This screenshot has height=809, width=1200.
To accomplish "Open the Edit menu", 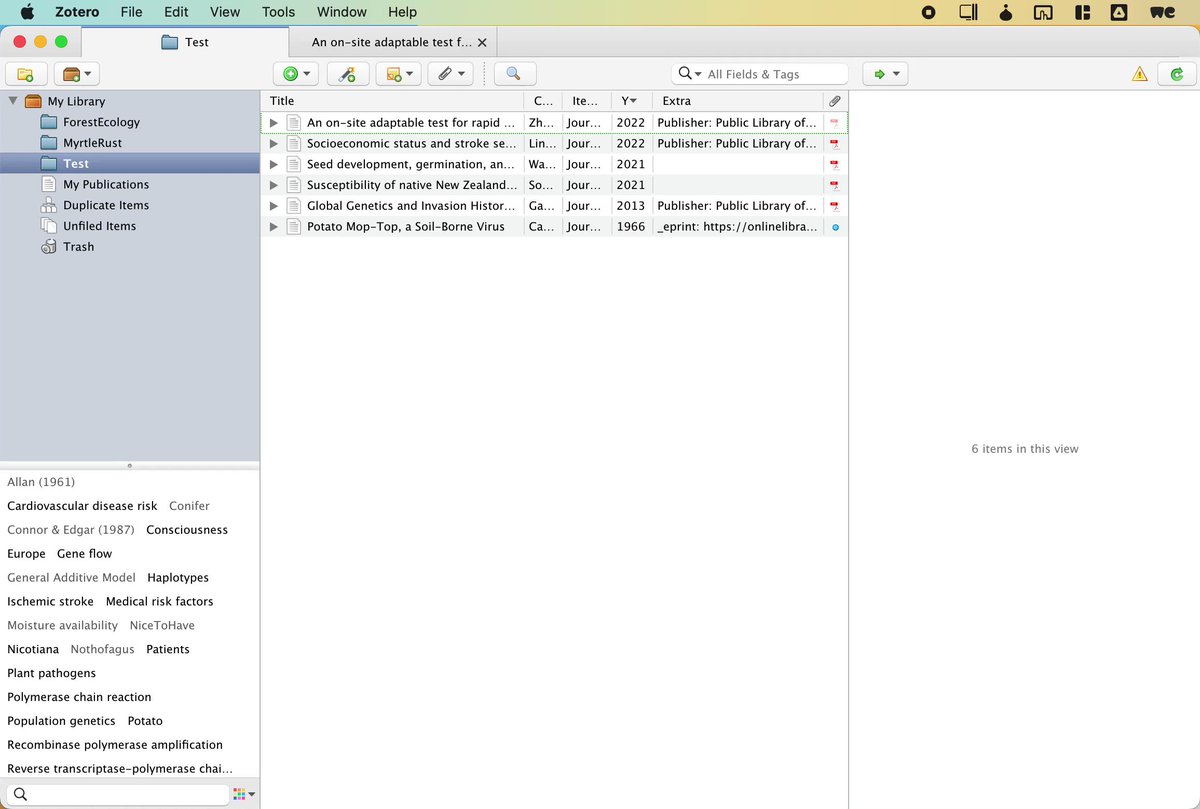I will [x=176, y=12].
